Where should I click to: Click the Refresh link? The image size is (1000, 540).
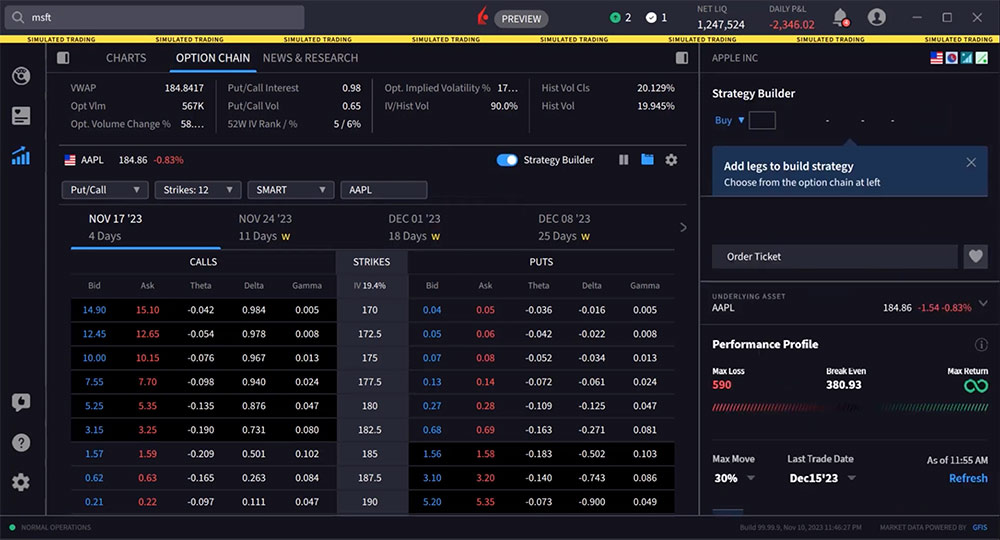coord(967,478)
